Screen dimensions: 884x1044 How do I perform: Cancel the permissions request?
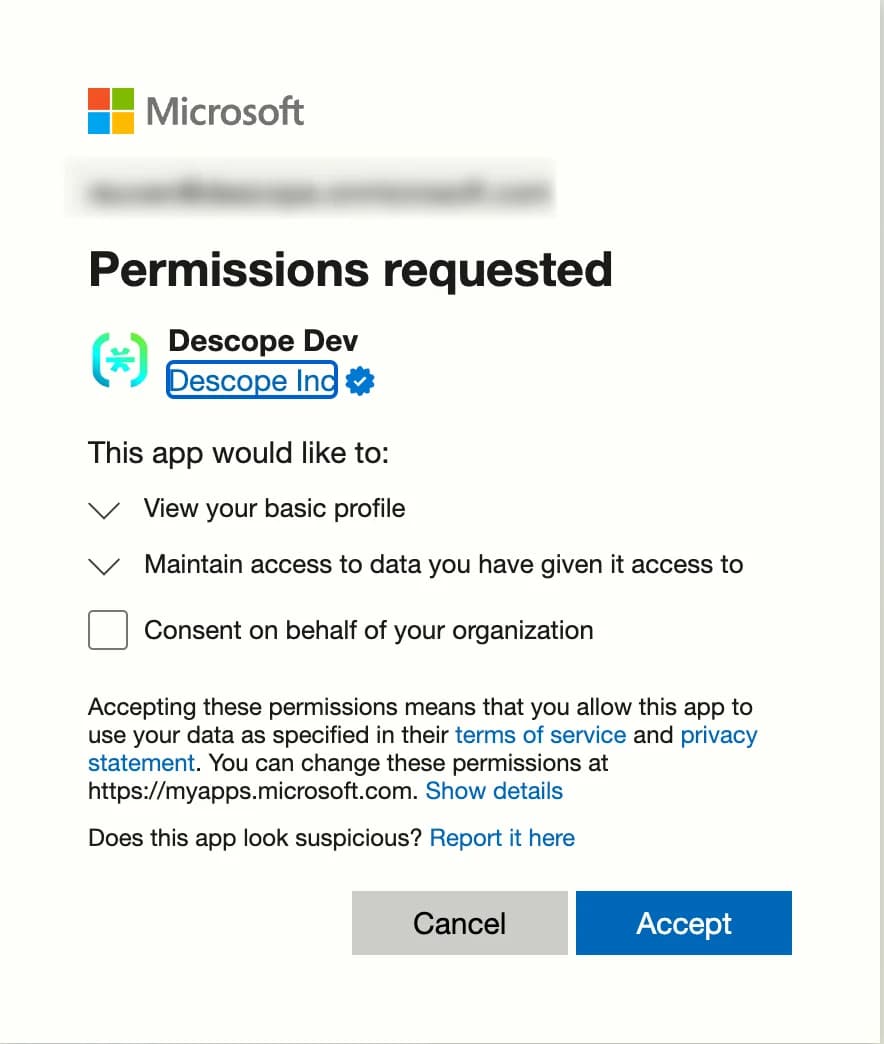pyautogui.click(x=459, y=923)
